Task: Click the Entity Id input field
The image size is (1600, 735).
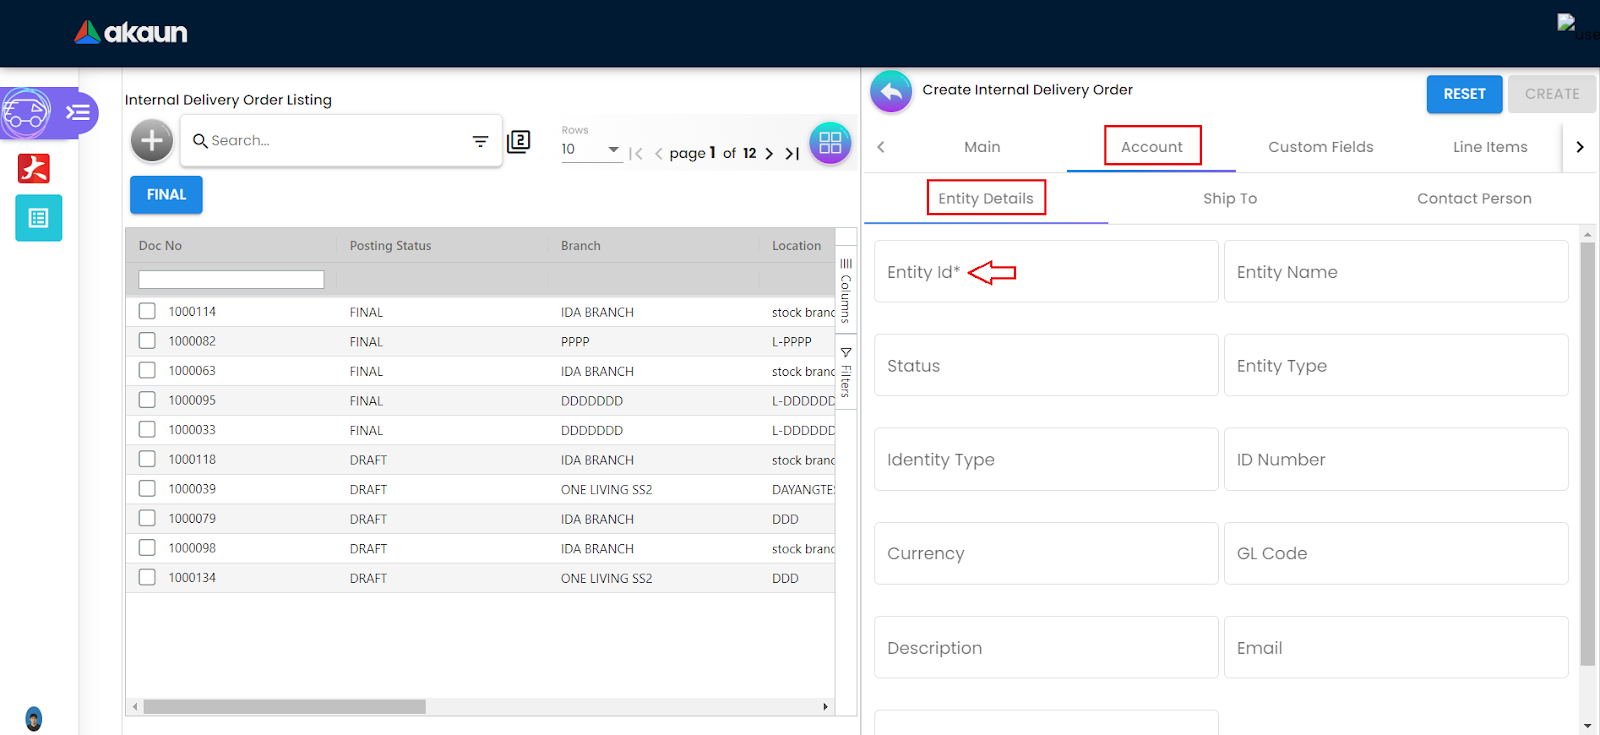Action: click(1045, 272)
